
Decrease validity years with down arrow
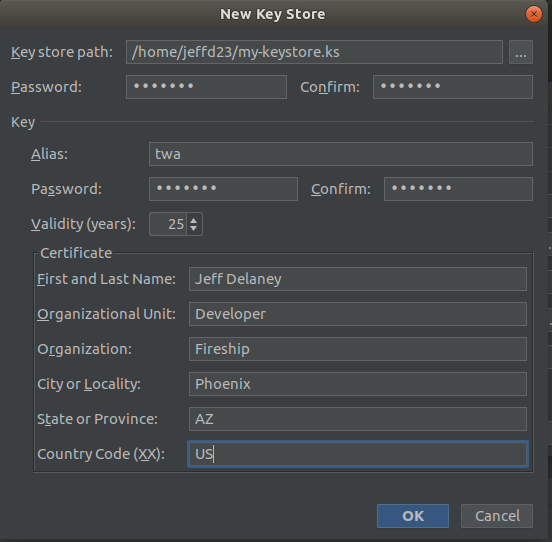194,228
